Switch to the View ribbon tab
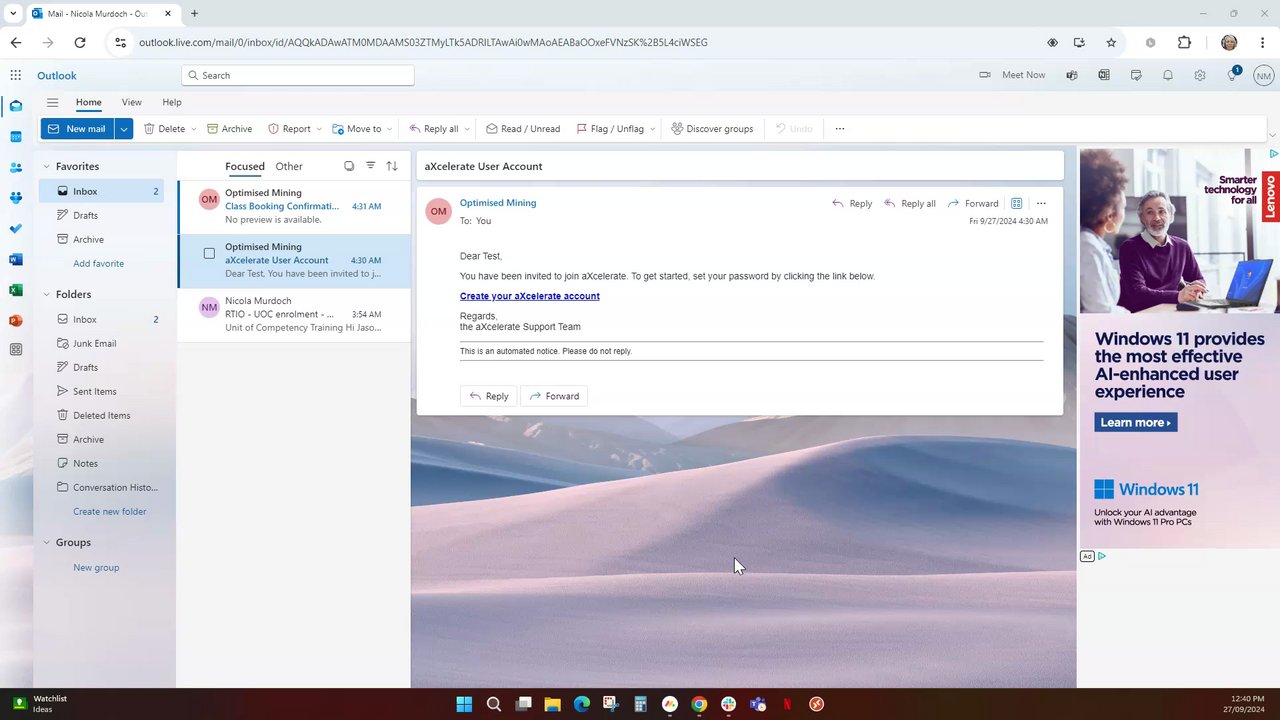Viewport: 1280px width, 720px height. 131,102
